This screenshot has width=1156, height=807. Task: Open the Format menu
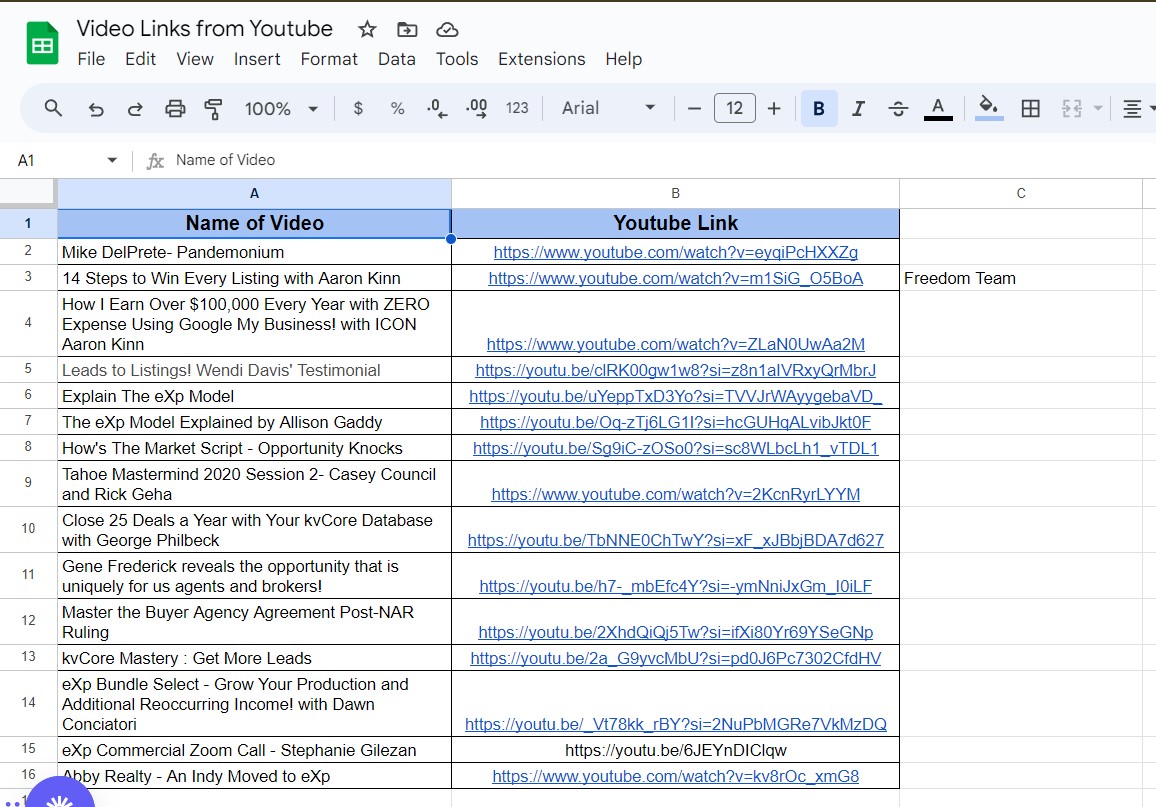pyautogui.click(x=329, y=59)
